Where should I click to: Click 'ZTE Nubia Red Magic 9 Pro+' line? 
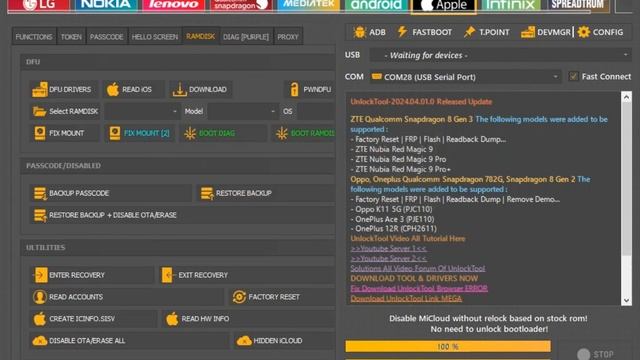400,169
